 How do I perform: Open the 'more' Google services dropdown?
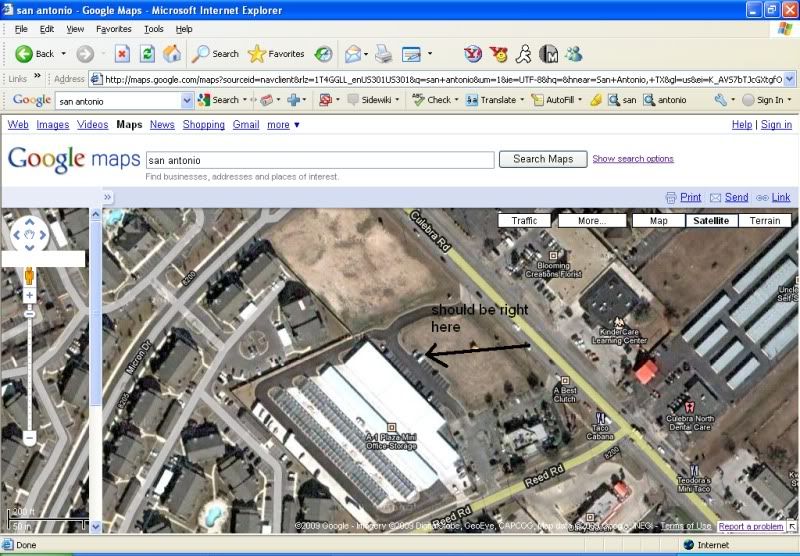point(282,125)
